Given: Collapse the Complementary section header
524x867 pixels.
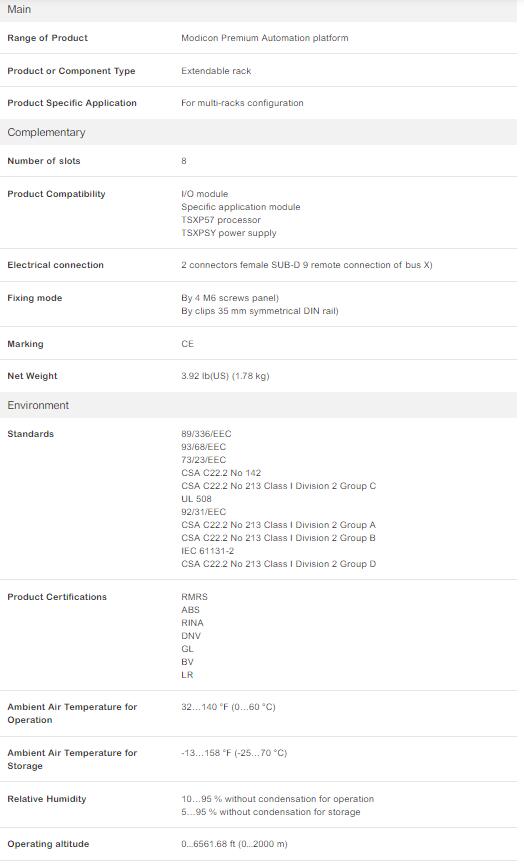Looking at the screenshot, I should coord(258,133).
